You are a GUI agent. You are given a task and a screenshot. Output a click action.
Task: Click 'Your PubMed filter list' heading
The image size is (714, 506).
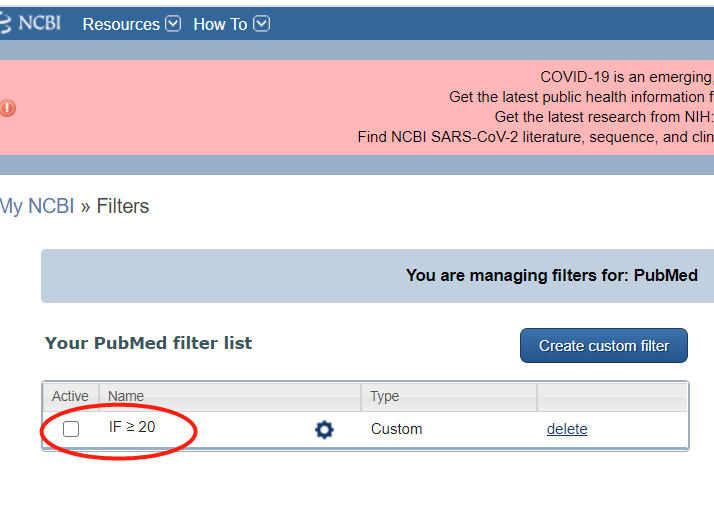click(148, 343)
